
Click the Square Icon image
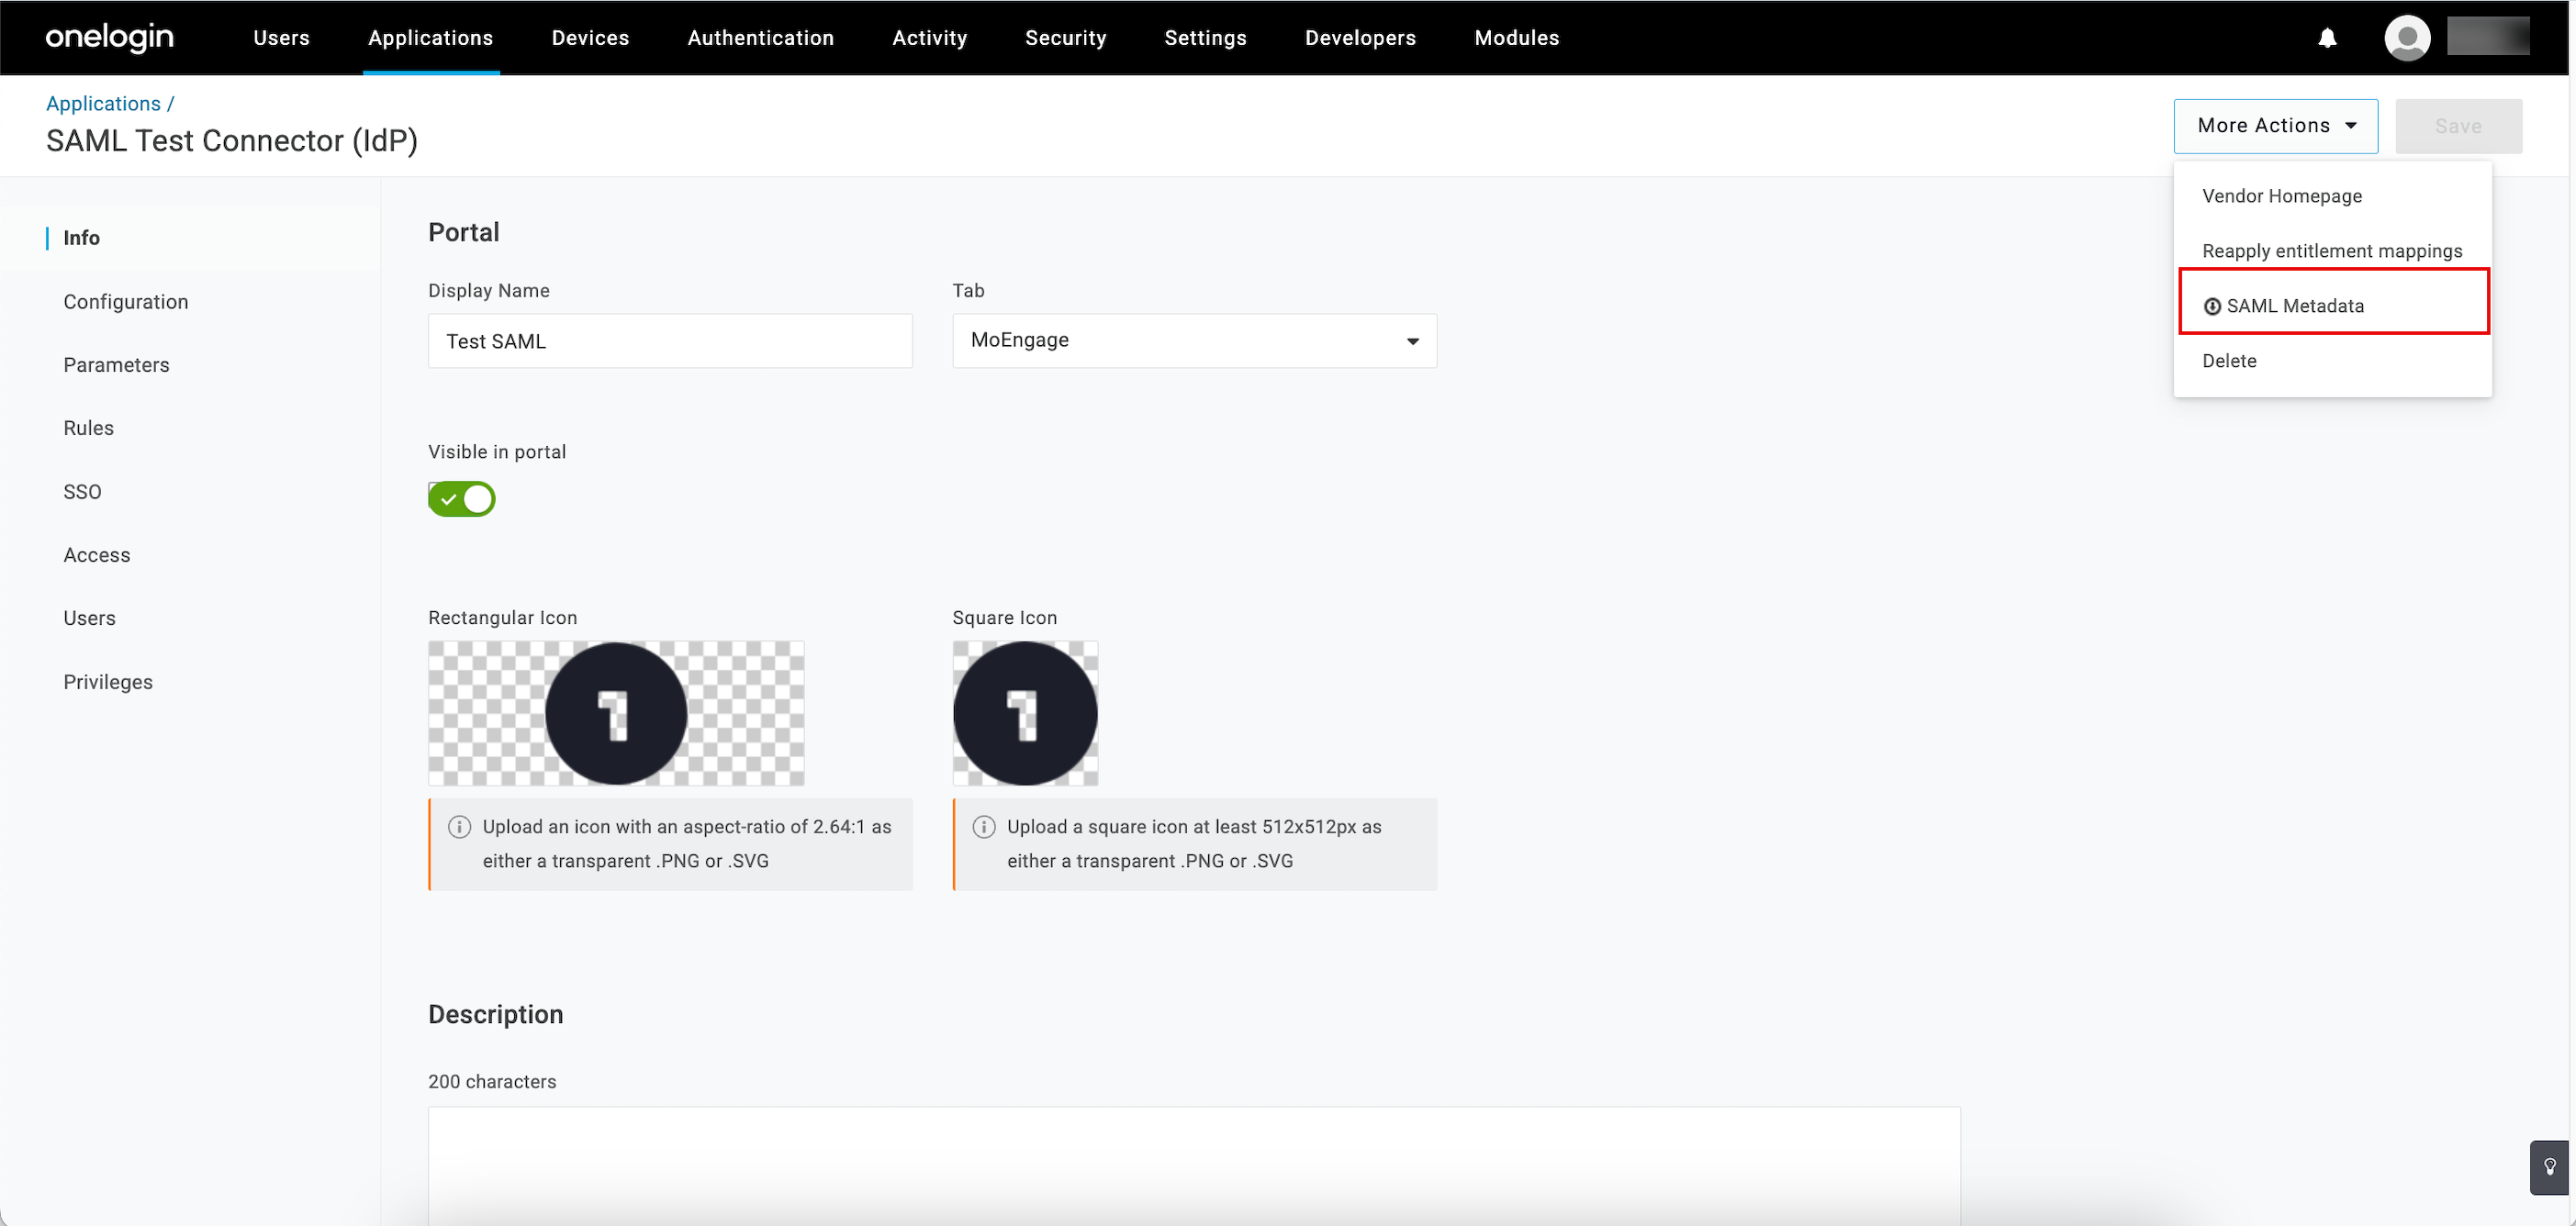pos(1025,713)
